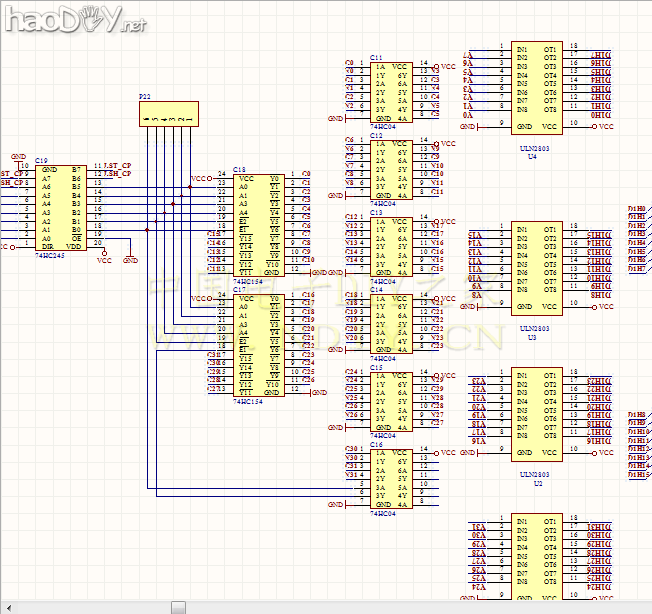Click the horizontal scrollbar right arrow
The image size is (652, 614).
[x=646, y=607]
